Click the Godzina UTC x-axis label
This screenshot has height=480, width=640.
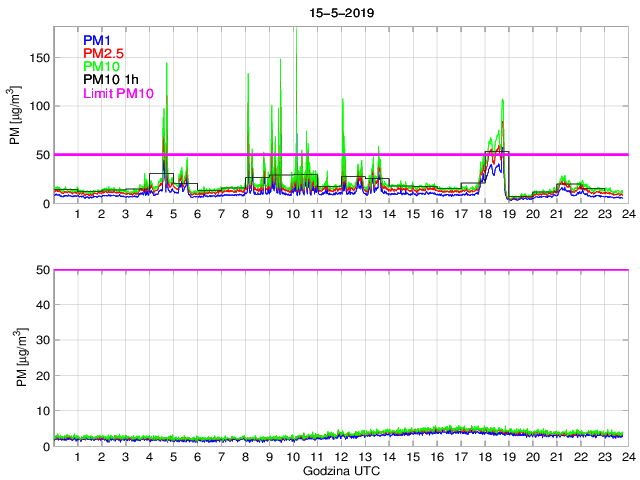[340, 470]
